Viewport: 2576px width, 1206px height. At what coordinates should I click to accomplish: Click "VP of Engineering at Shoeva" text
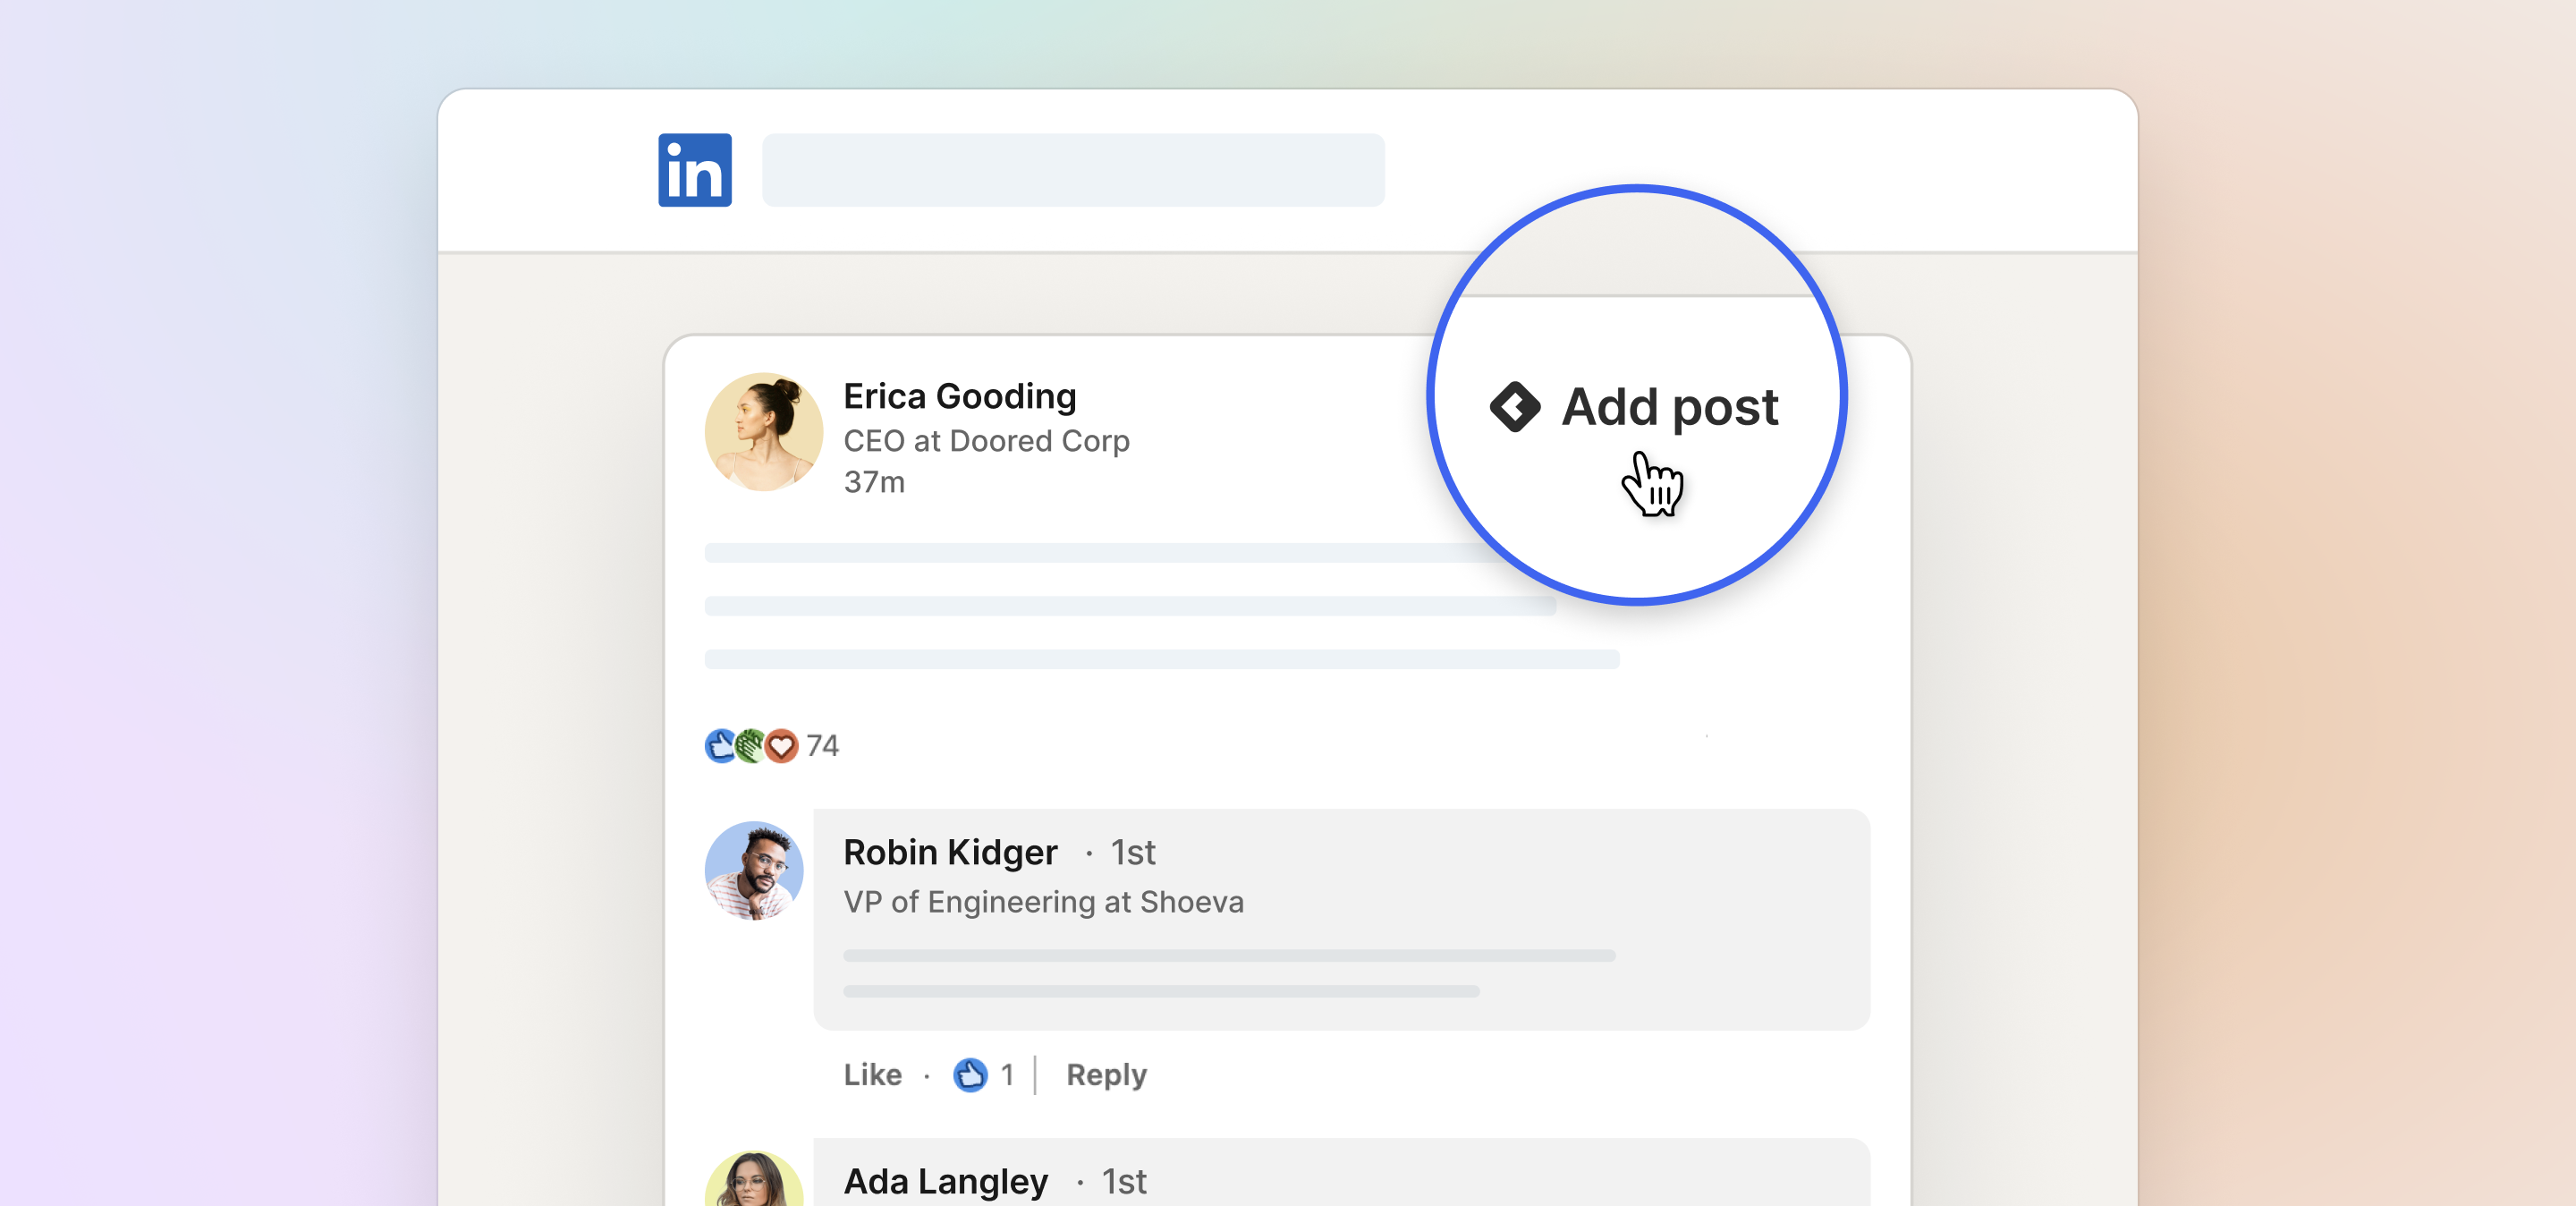1044,902
